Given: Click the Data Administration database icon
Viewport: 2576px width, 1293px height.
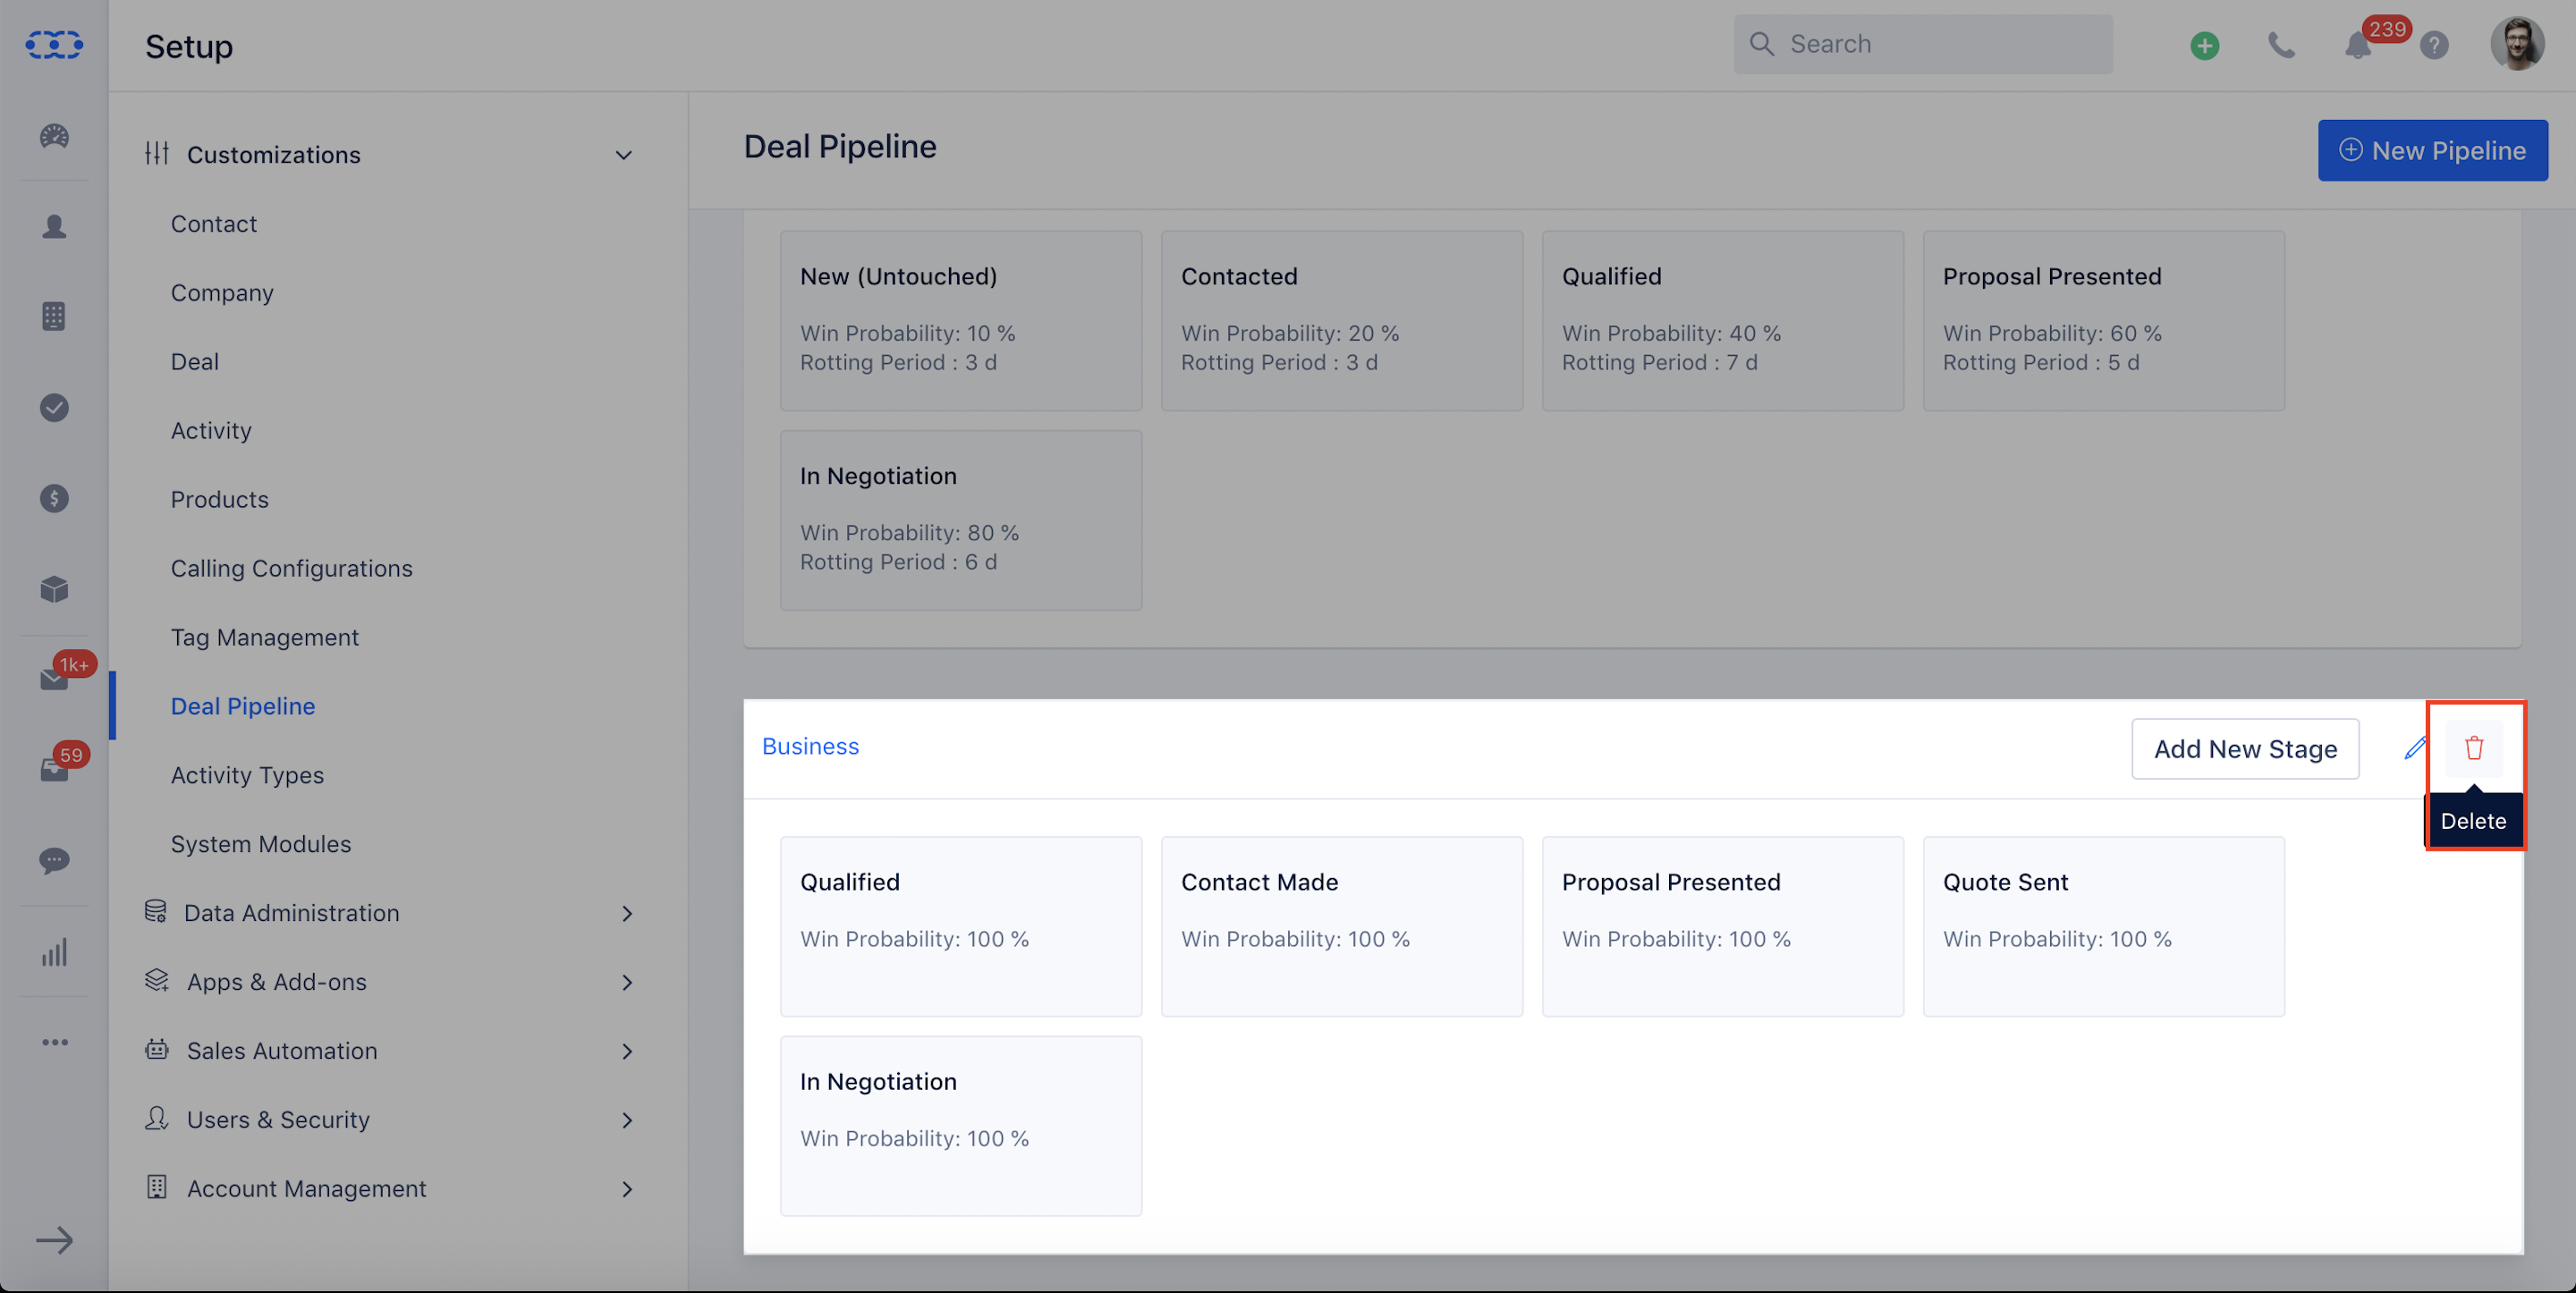Looking at the screenshot, I should (x=155, y=911).
